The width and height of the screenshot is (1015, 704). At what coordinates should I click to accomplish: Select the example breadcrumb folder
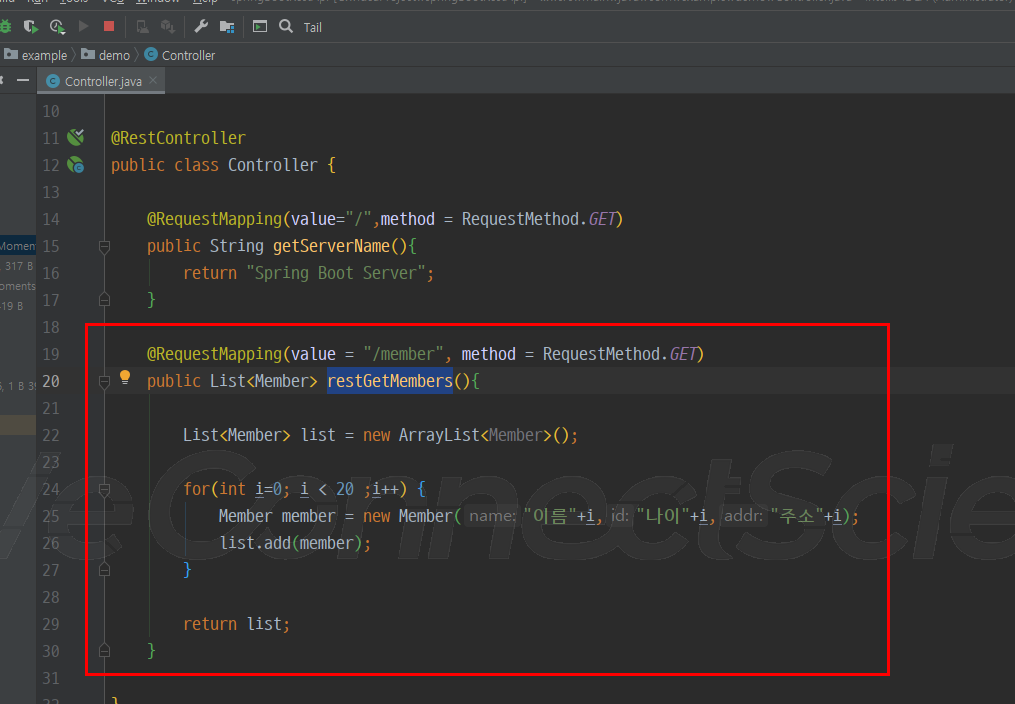(x=36, y=55)
